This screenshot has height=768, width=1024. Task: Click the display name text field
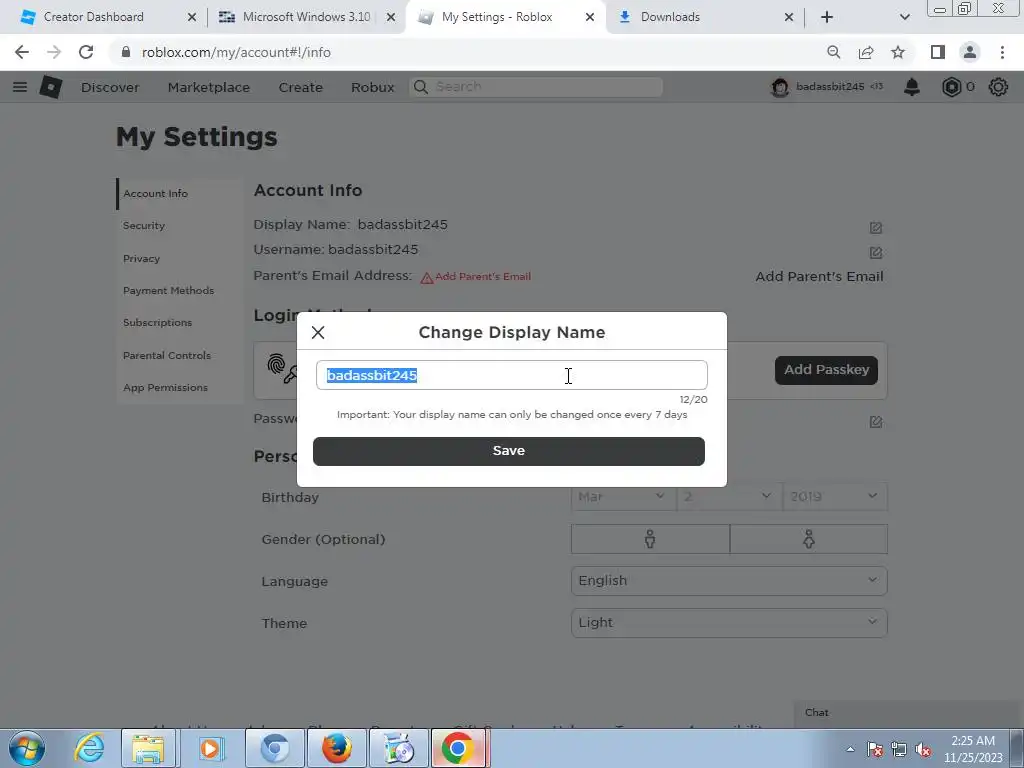click(x=511, y=375)
